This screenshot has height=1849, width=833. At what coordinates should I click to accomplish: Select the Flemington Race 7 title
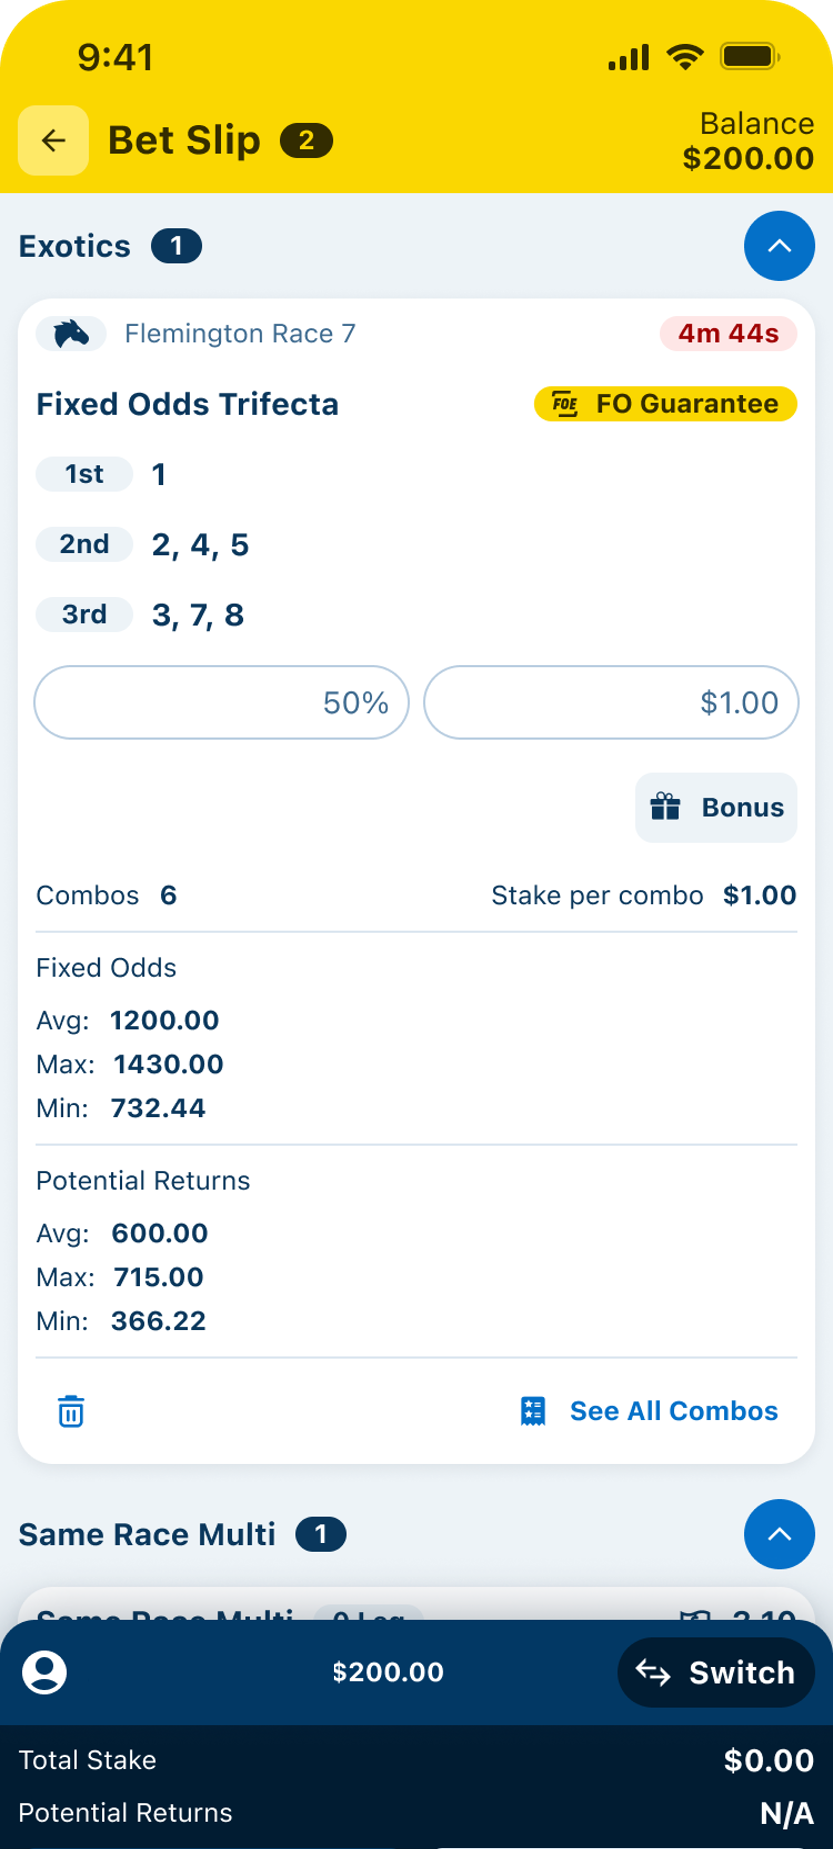240,334
